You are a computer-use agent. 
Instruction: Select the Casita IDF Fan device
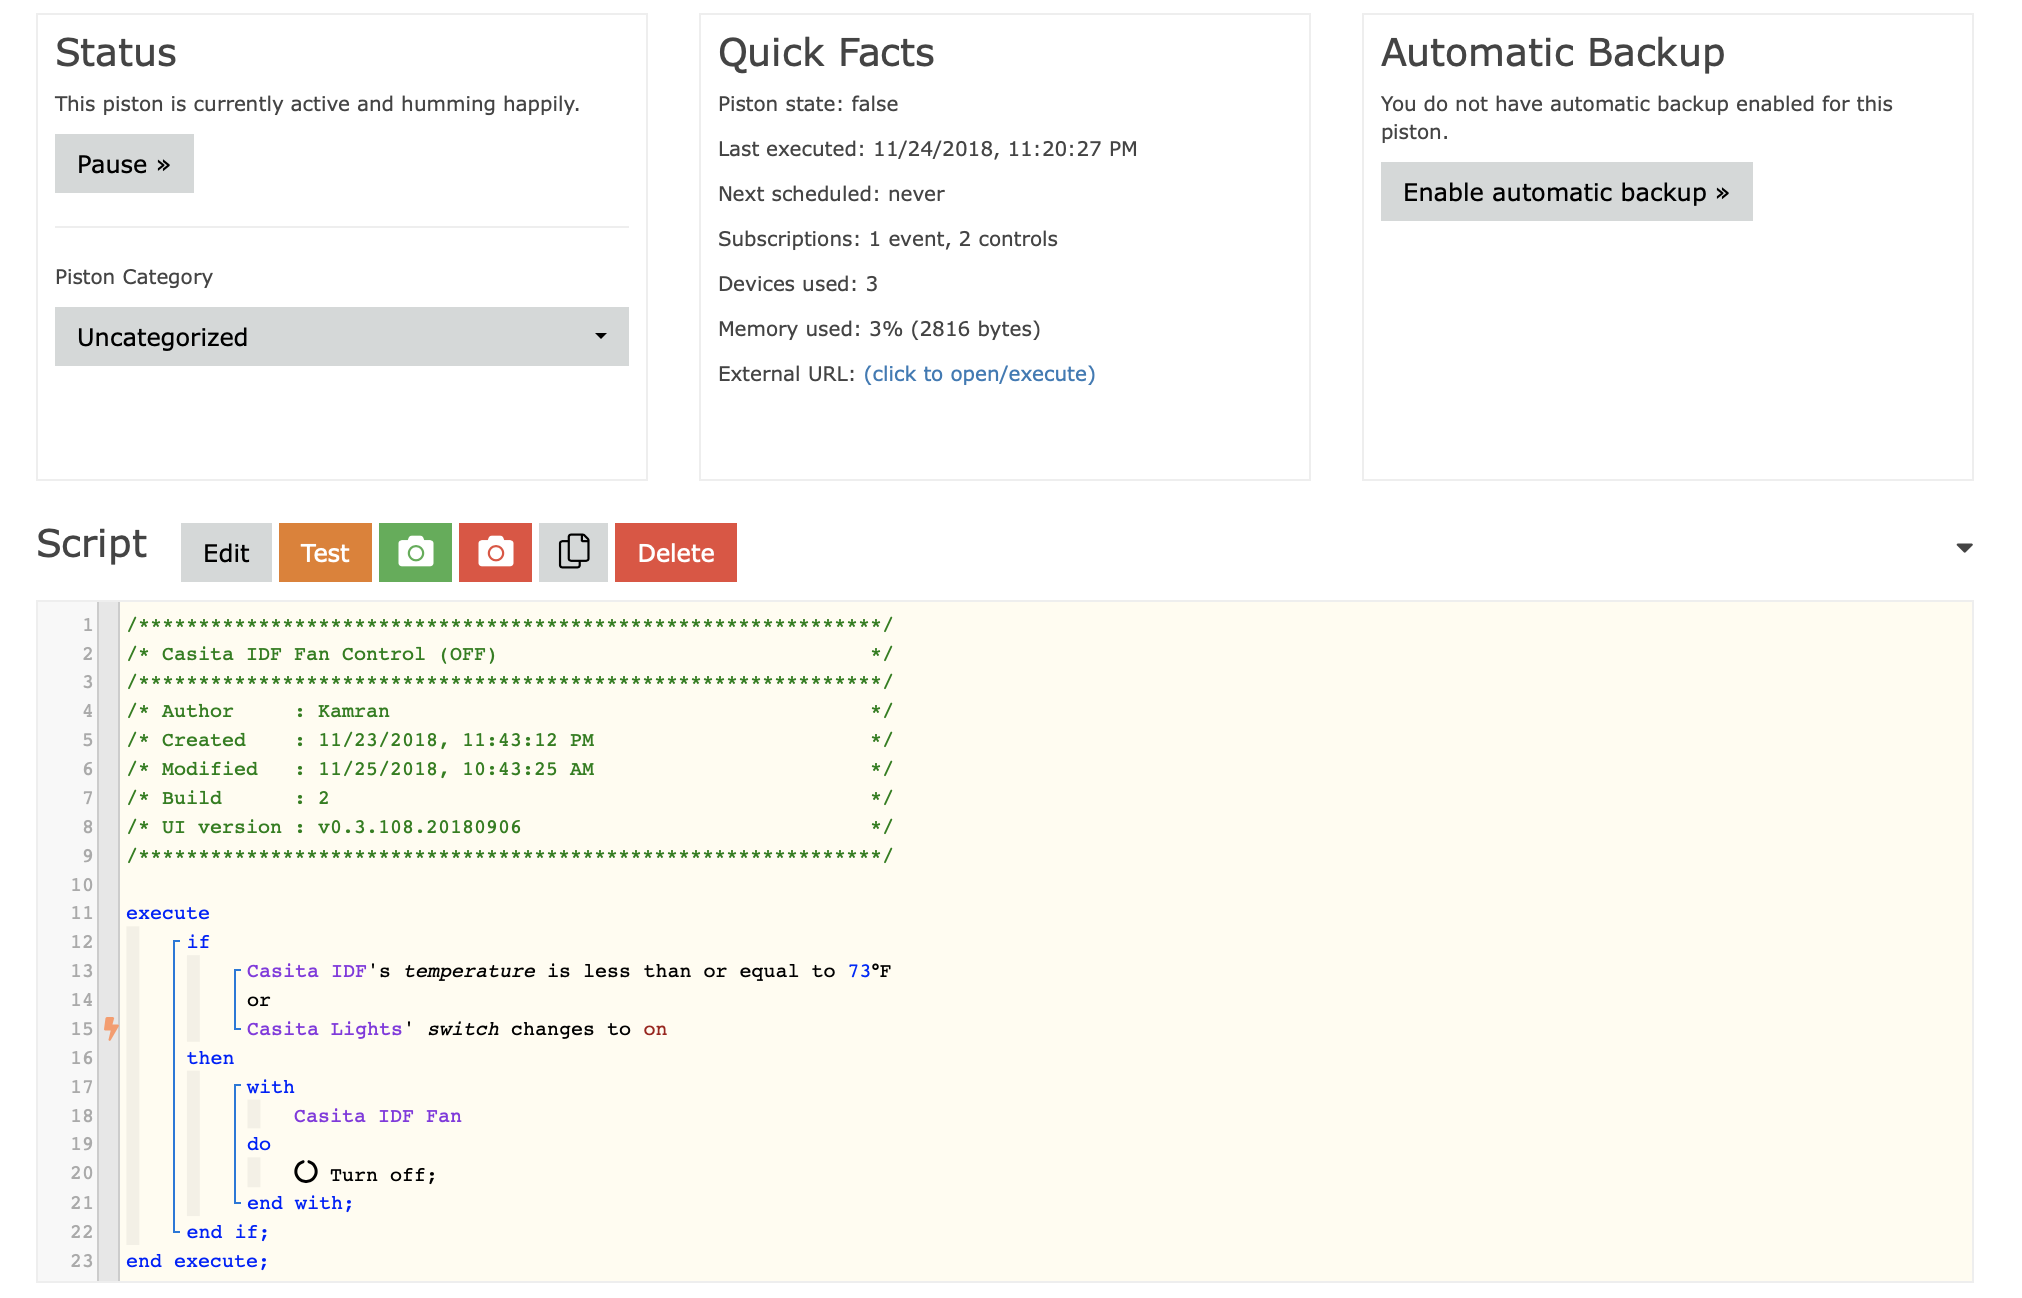[377, 1116]
